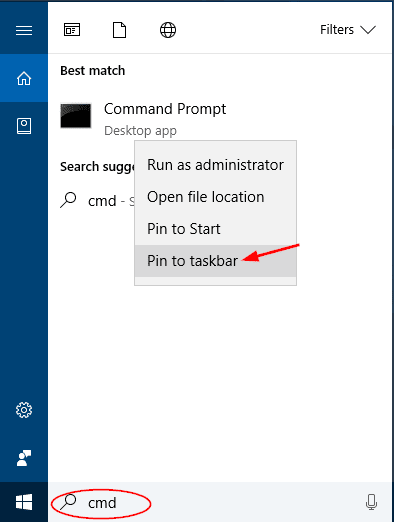The width and height of the screenshot is (394, 522).
Task: Filter results by Apps icon
Action: pyautogui.click(x=72, y=30)
